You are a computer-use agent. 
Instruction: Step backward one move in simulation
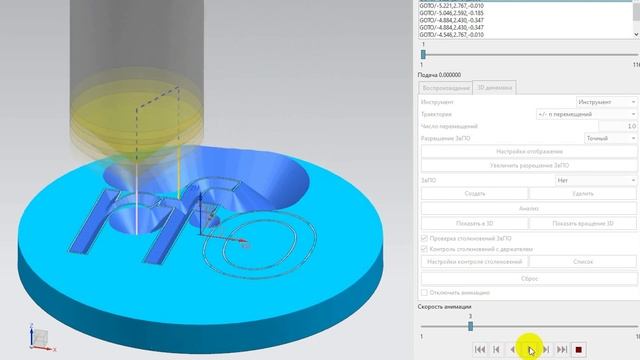point(513,349)
